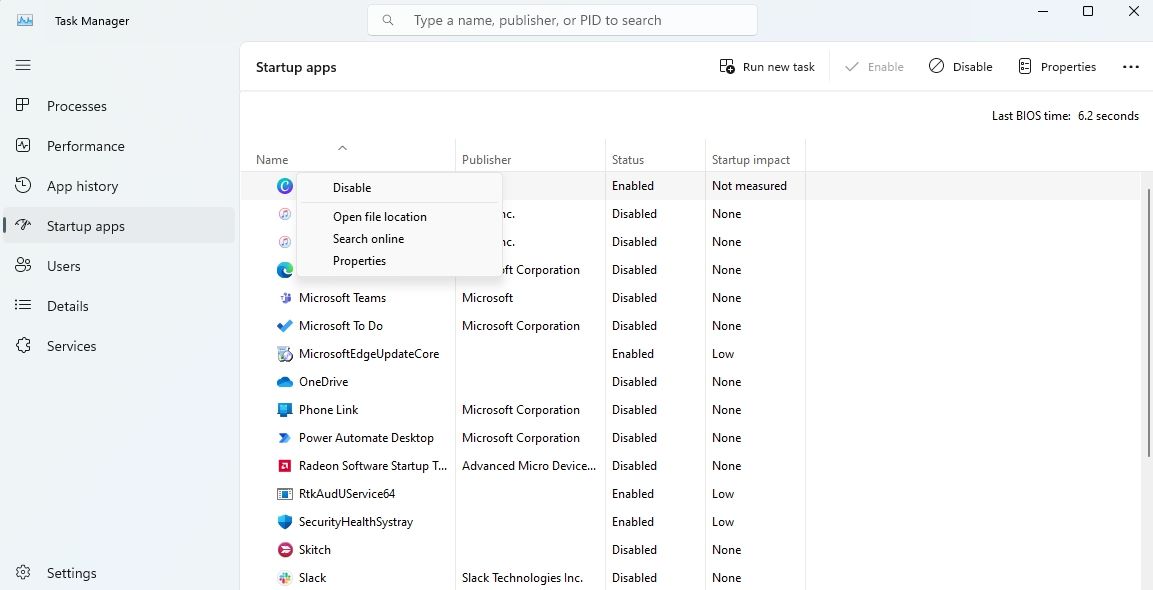
Task: Click the search field to find apps
Action: 562,19
